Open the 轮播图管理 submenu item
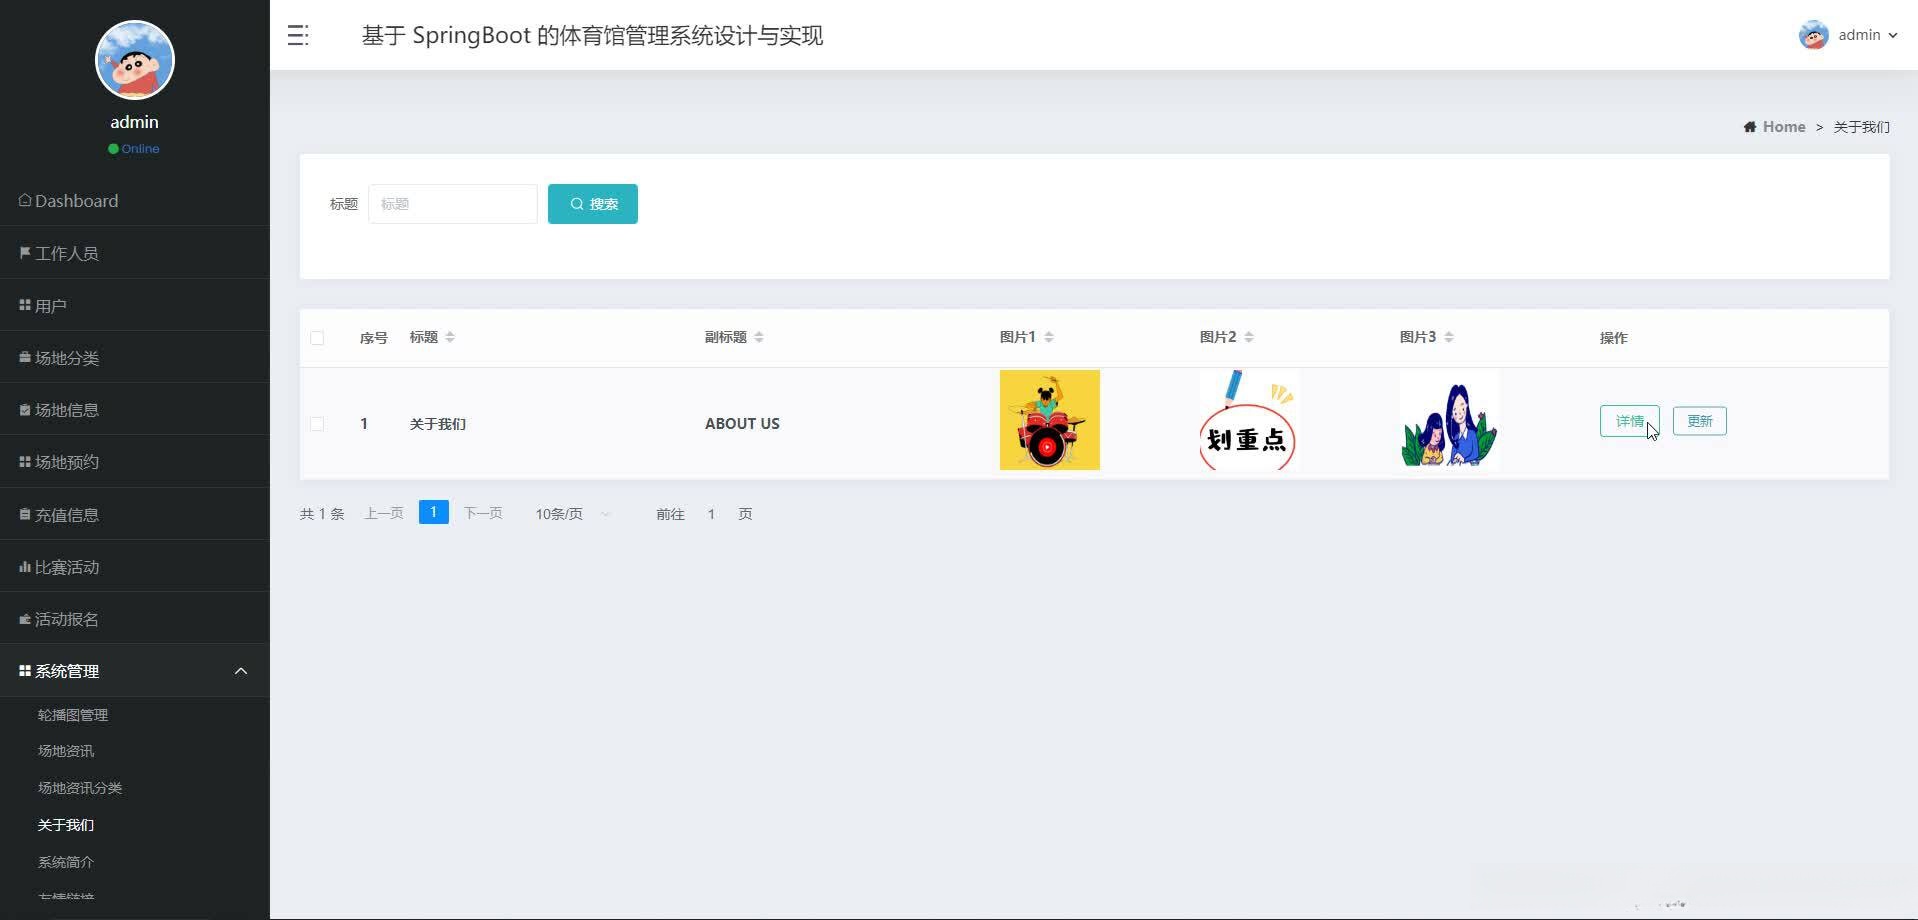This screenshot has width=1918, height=920. click(x=72, y=714)
